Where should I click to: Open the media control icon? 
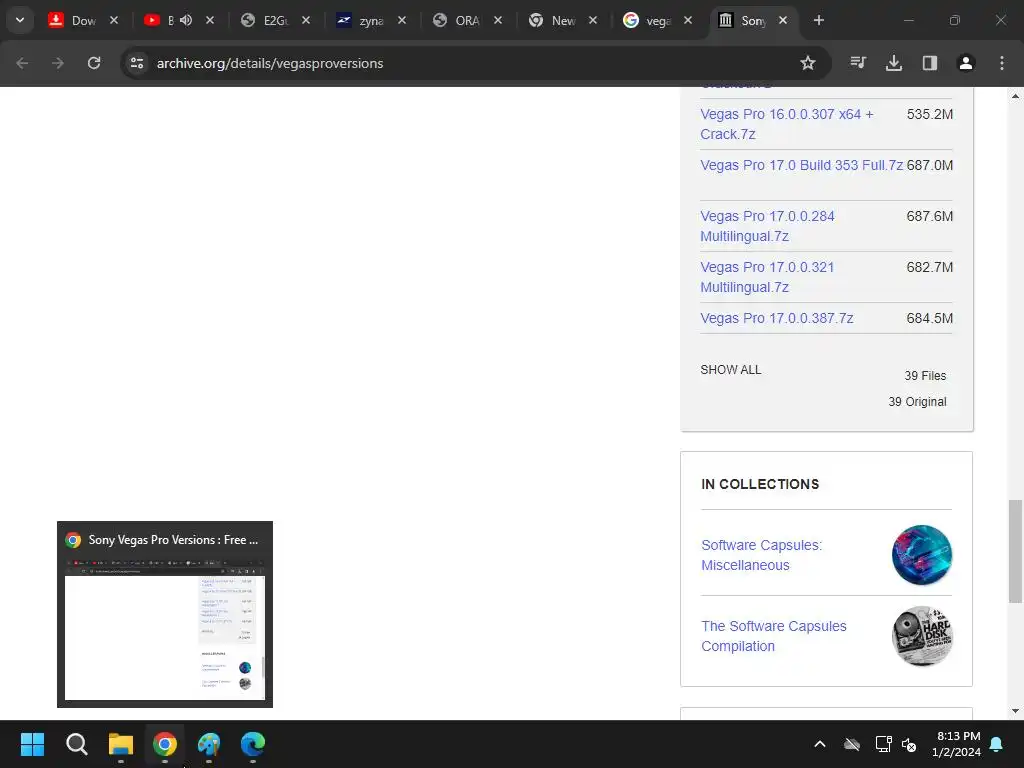click(x=858, y=63)
